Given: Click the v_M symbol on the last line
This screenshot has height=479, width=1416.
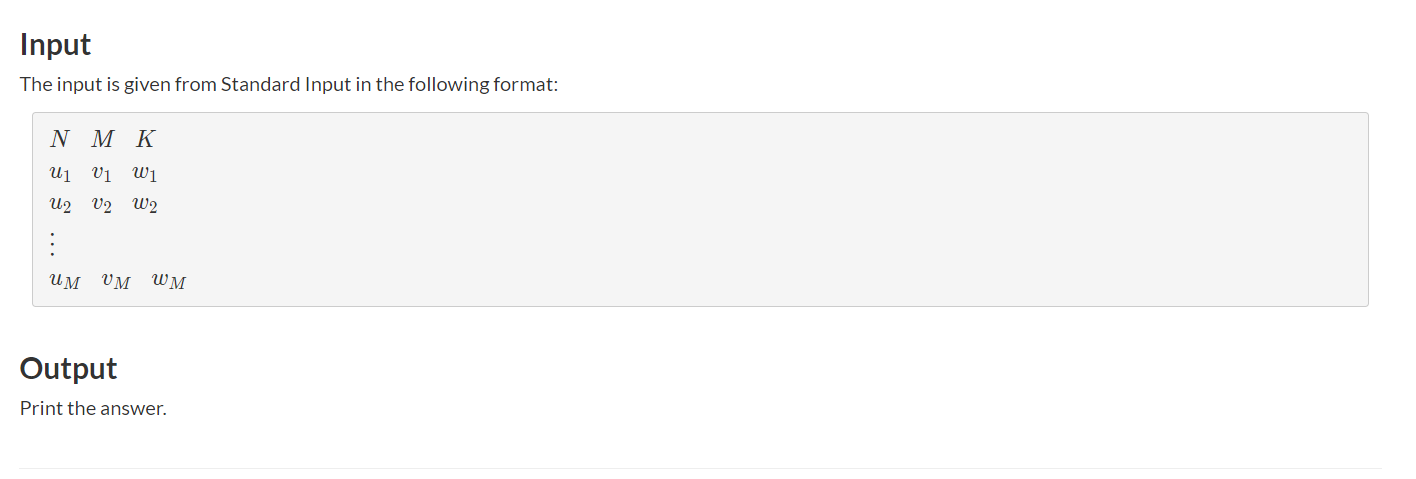Looking at the screenshot, I should (115, 281).
